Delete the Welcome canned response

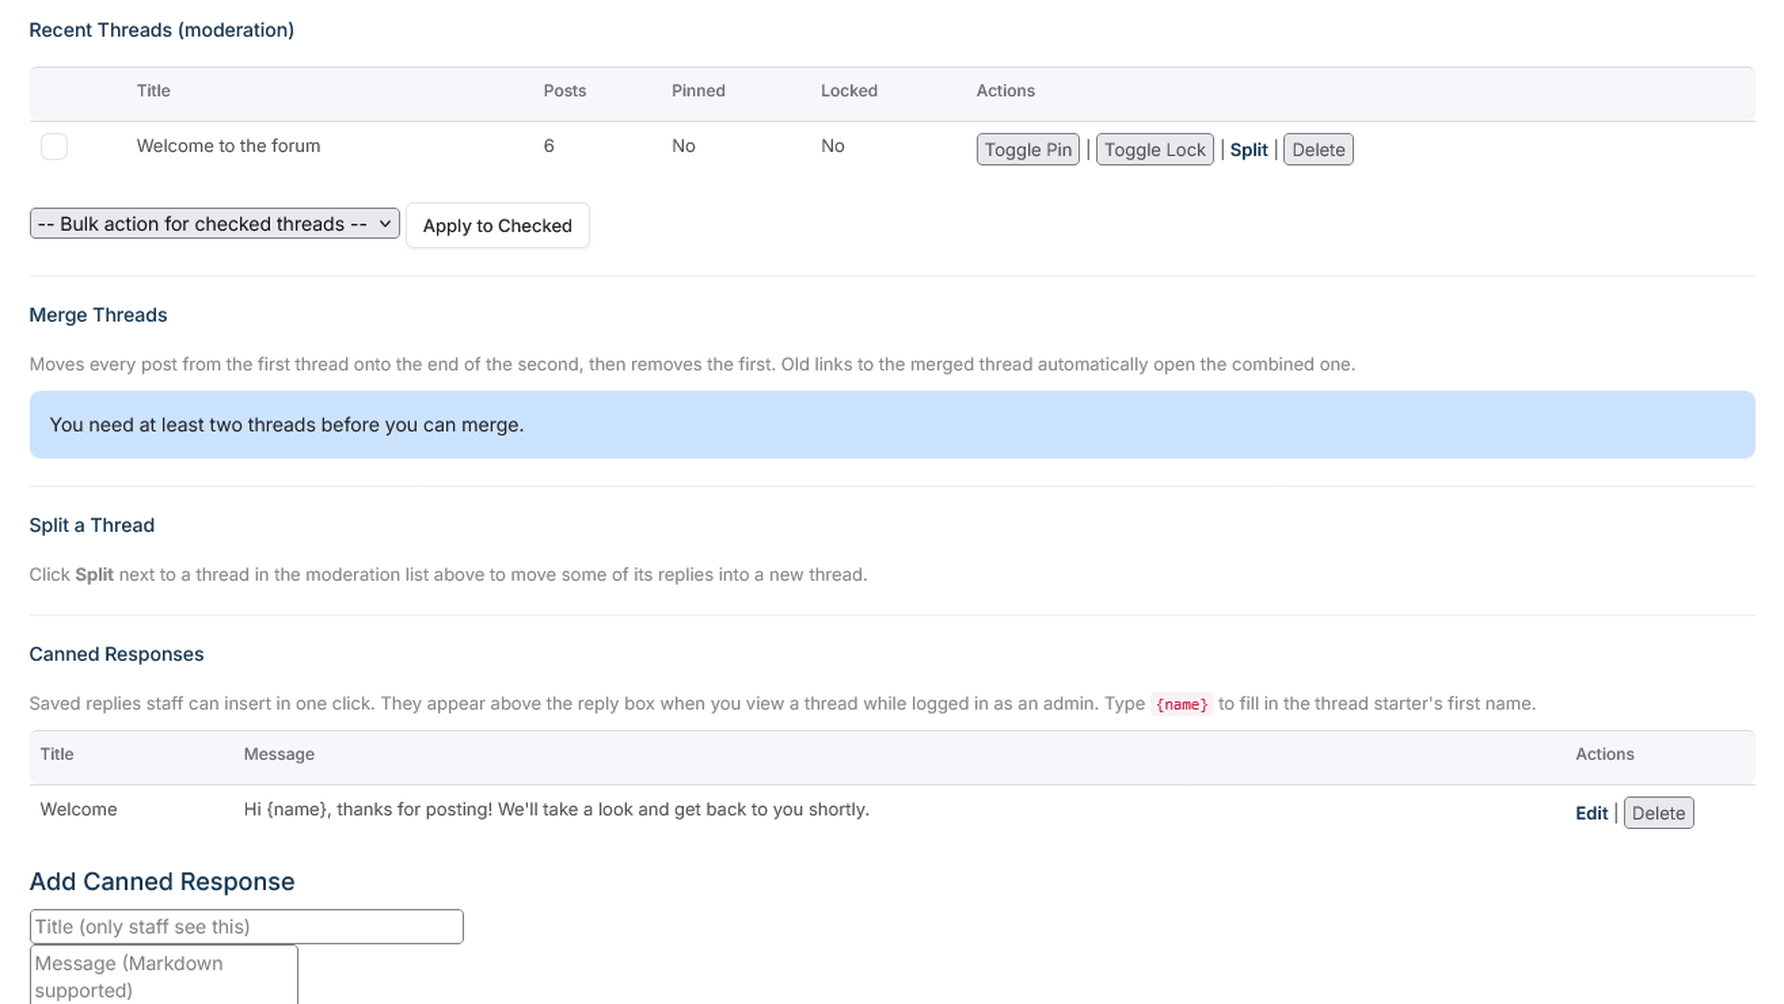(1658, 813)
